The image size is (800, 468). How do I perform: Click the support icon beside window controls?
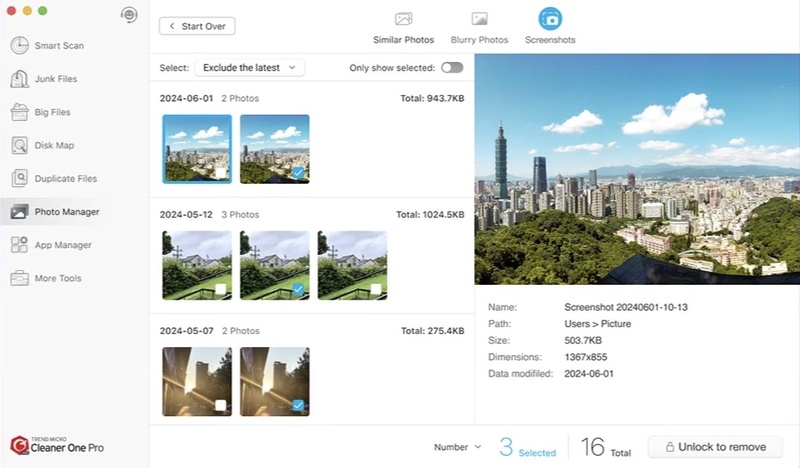[127, 14]
